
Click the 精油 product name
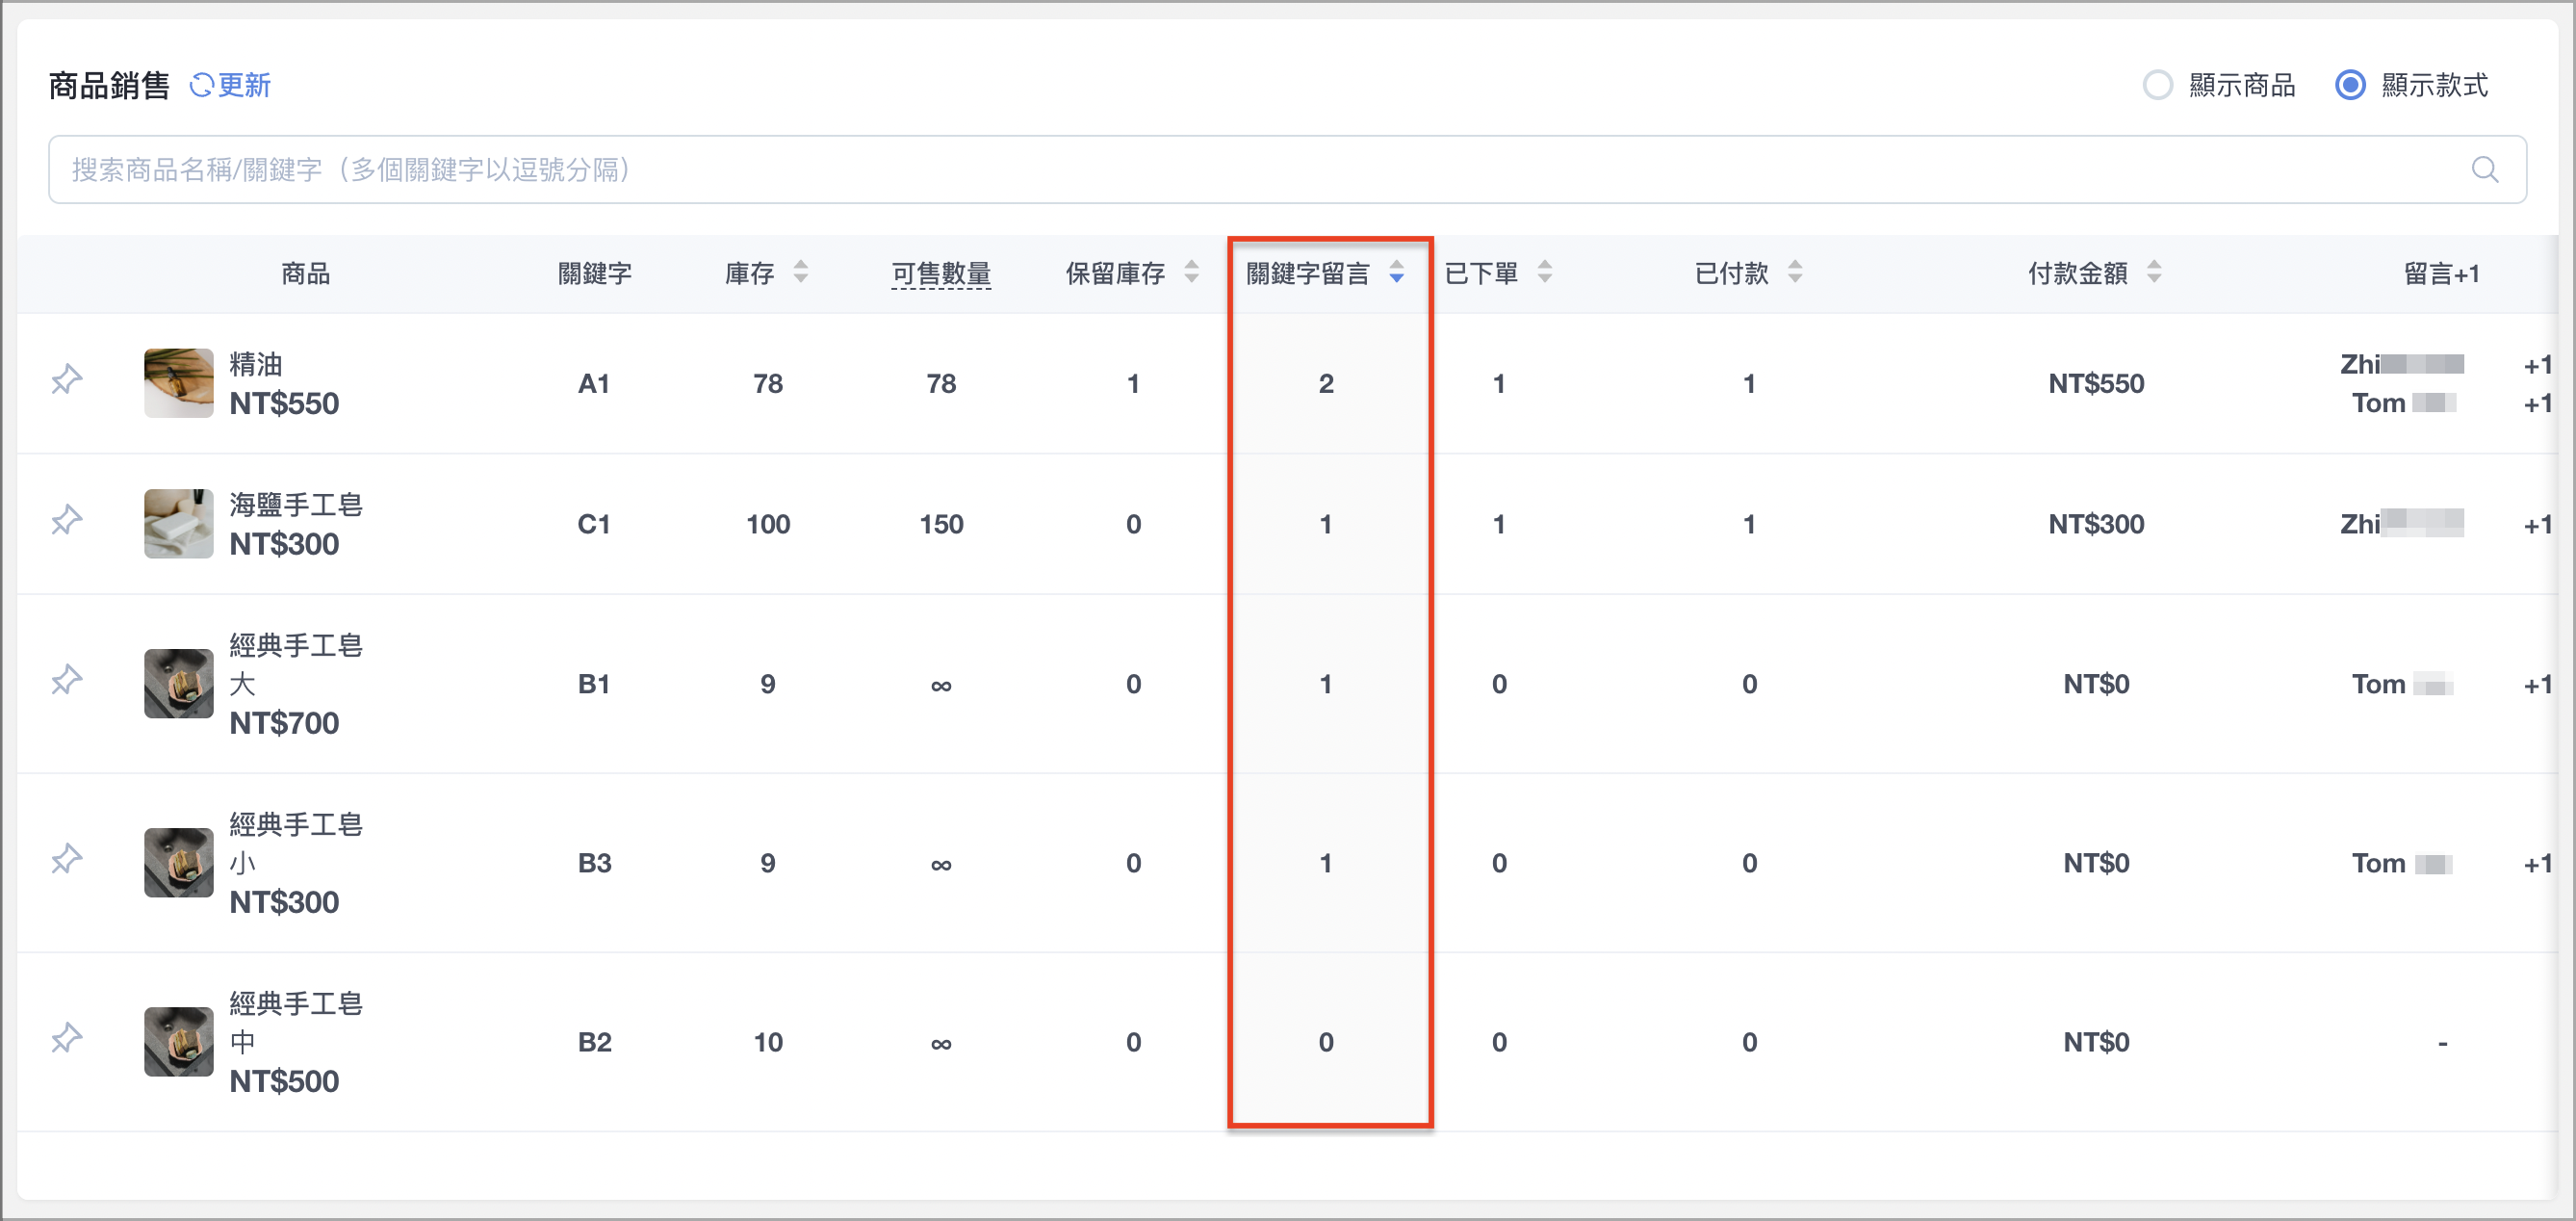click(x=256, y=364)
